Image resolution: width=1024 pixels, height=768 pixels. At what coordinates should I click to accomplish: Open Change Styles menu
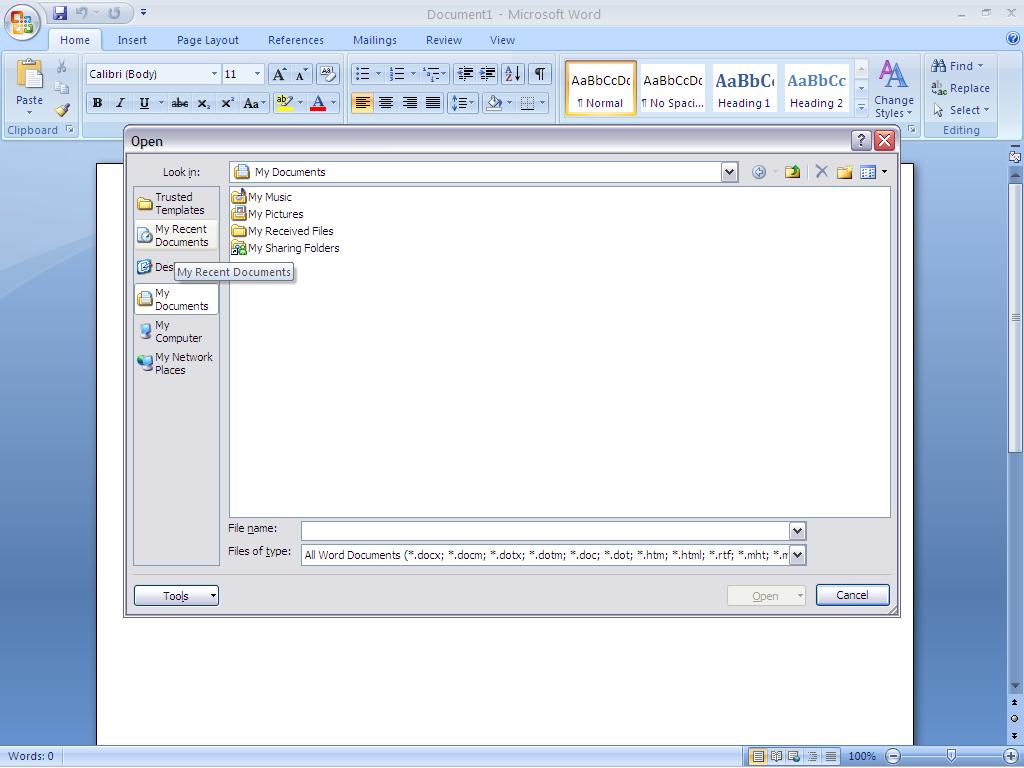(x=893, y=89)
